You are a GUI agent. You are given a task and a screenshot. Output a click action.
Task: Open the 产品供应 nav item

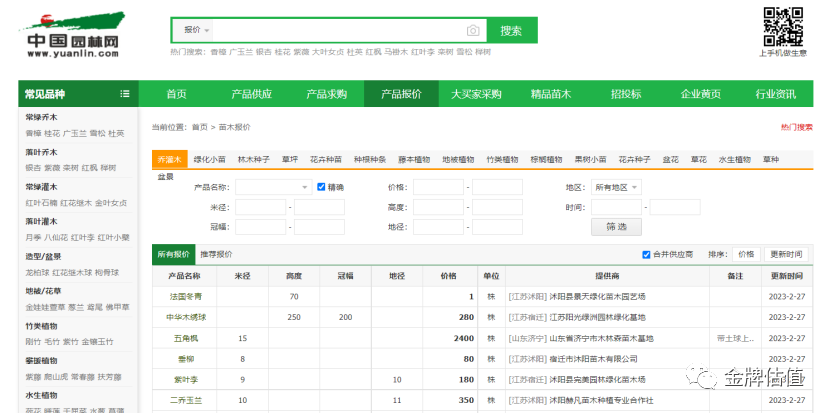pyautogui.click(x=251, y=94)
